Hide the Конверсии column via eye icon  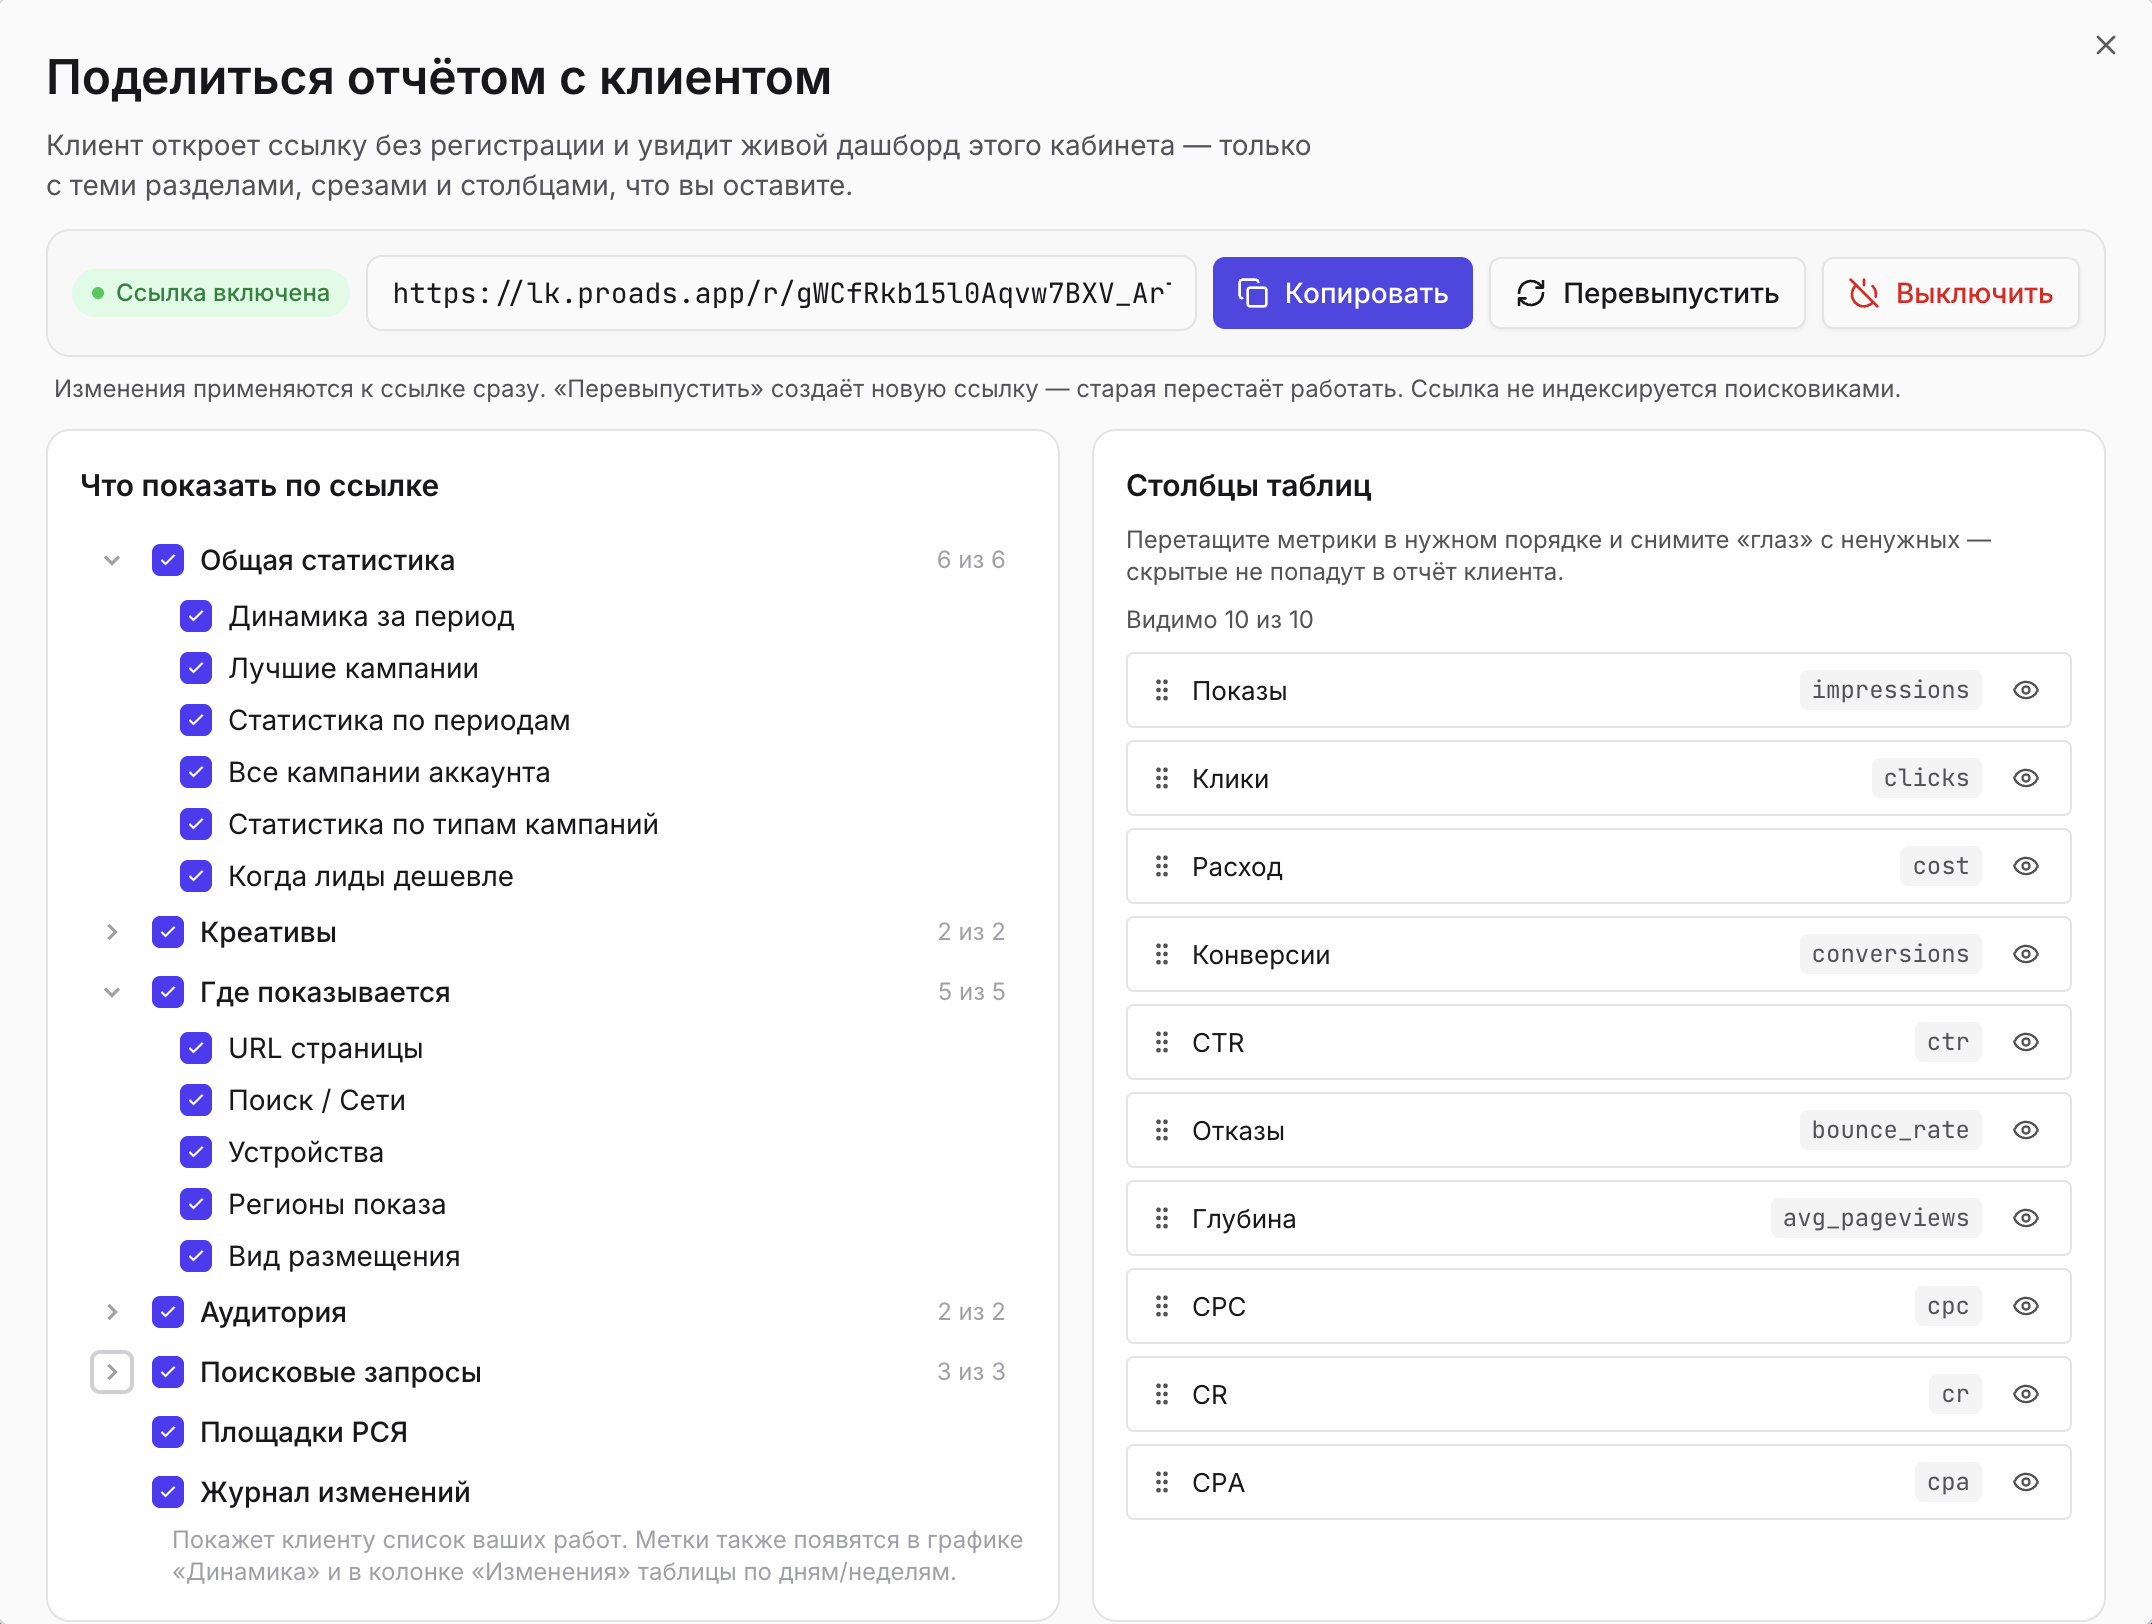point(2026,954)
